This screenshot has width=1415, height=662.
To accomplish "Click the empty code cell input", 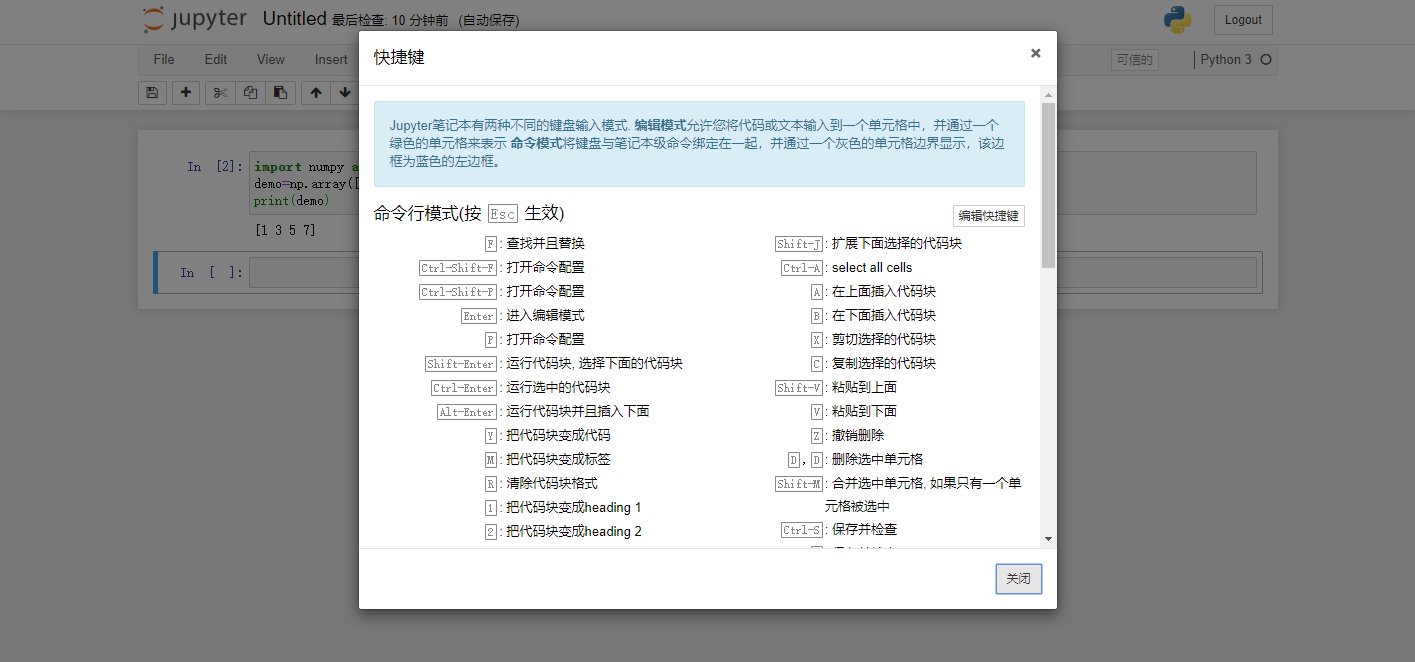I will [x=755, y=272].
